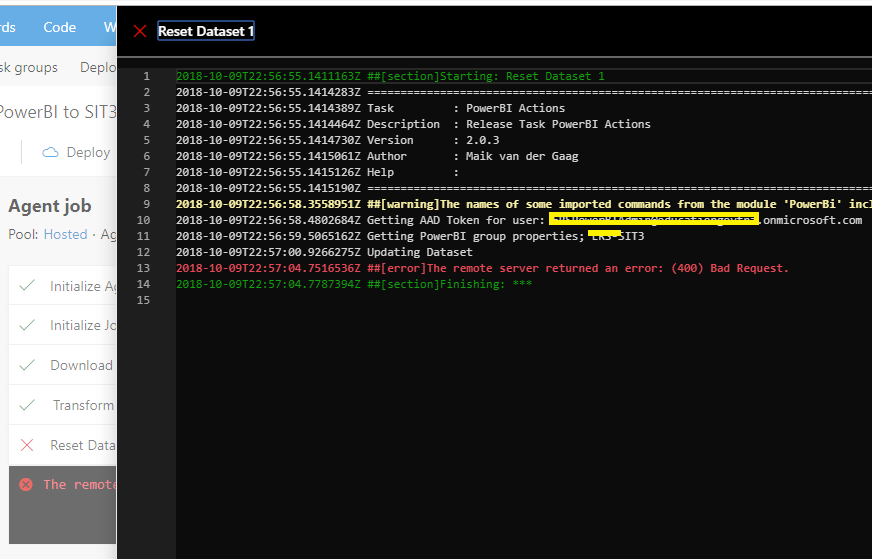Click the green check beside Transform
872x559 pixels.
click(x=27, y=405)
